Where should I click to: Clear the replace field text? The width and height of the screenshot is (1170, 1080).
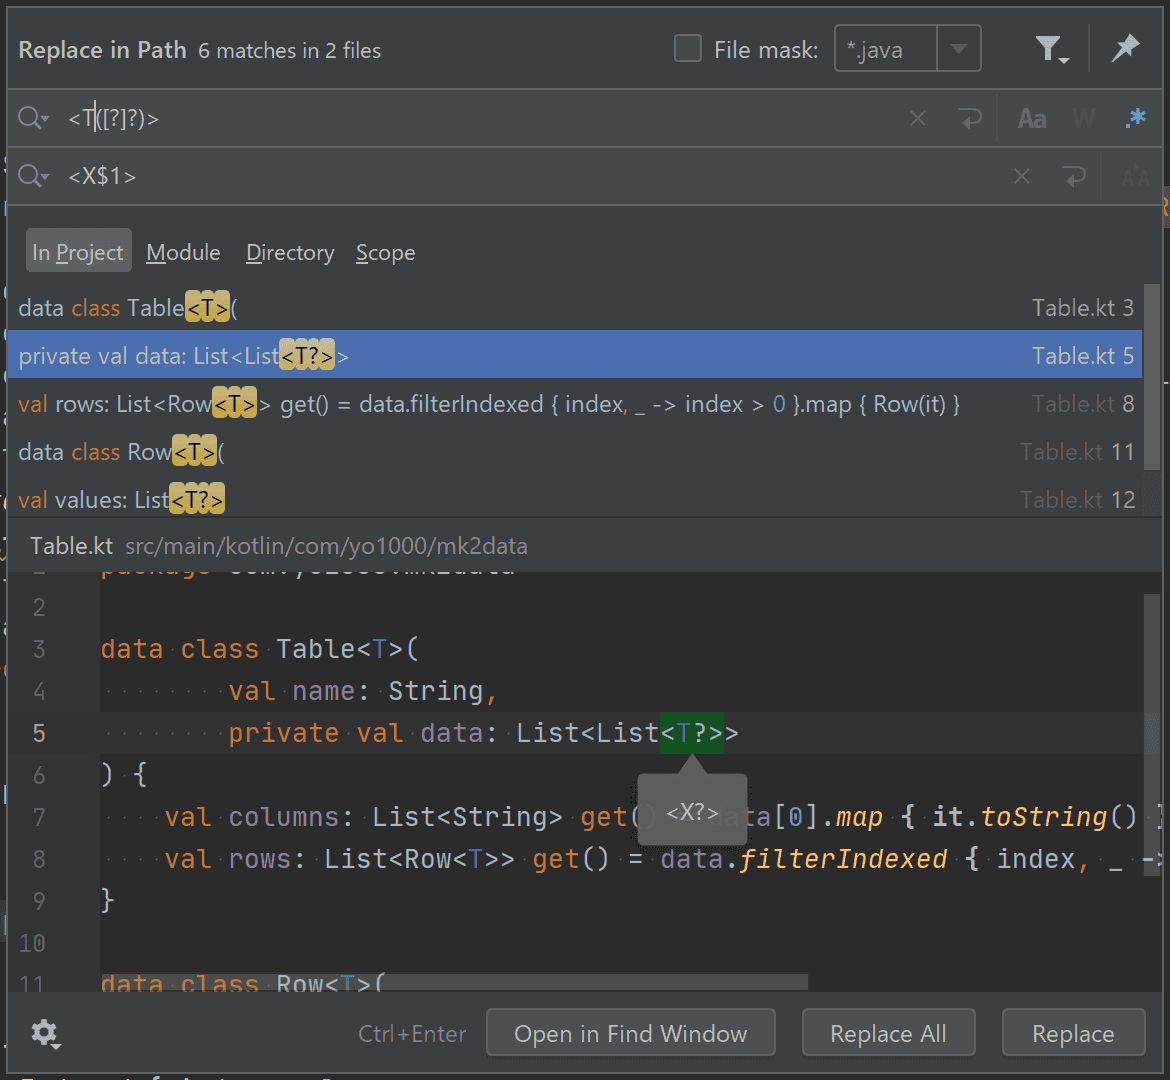1021,177
